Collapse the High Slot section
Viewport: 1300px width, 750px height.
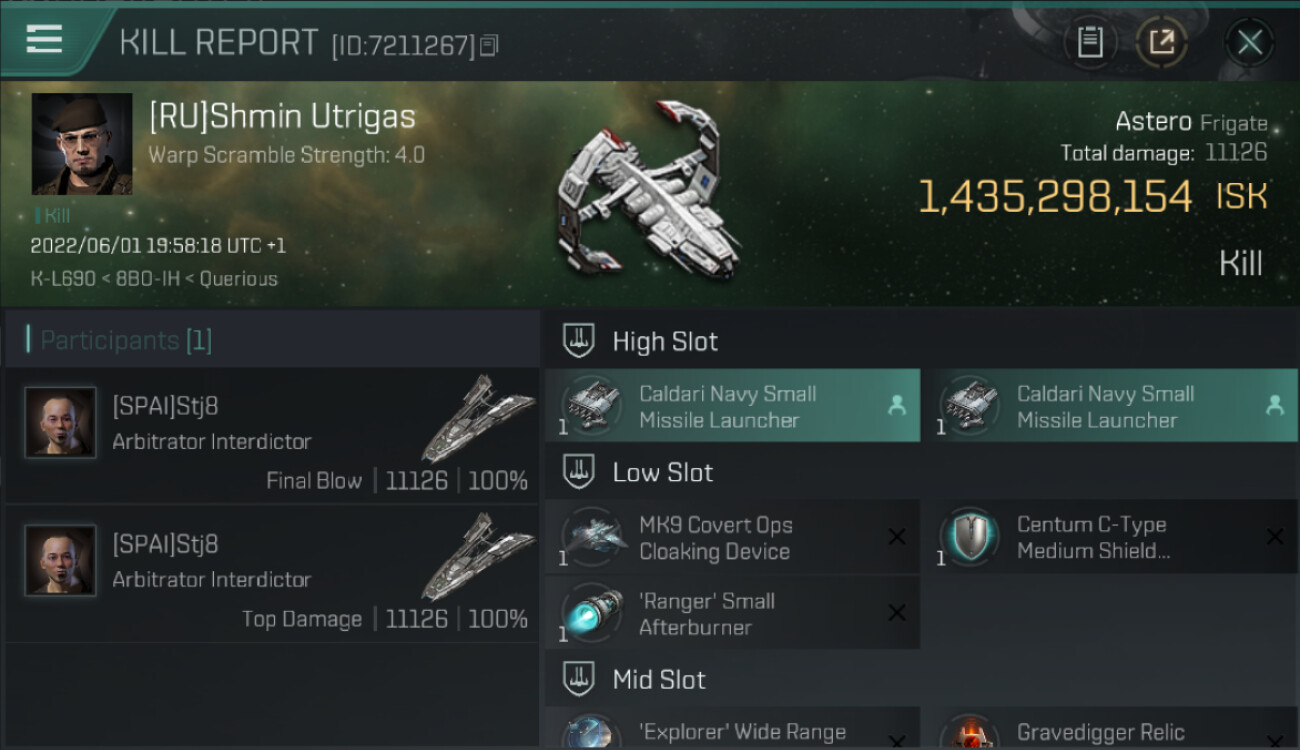(579, 340)
